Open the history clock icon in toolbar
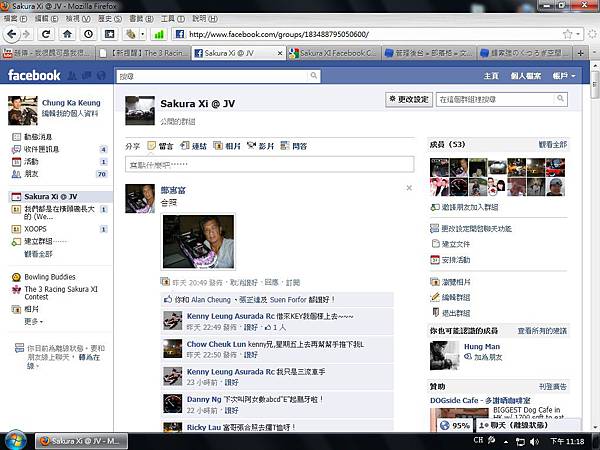The image size is (600, 450). pos(88,34)
